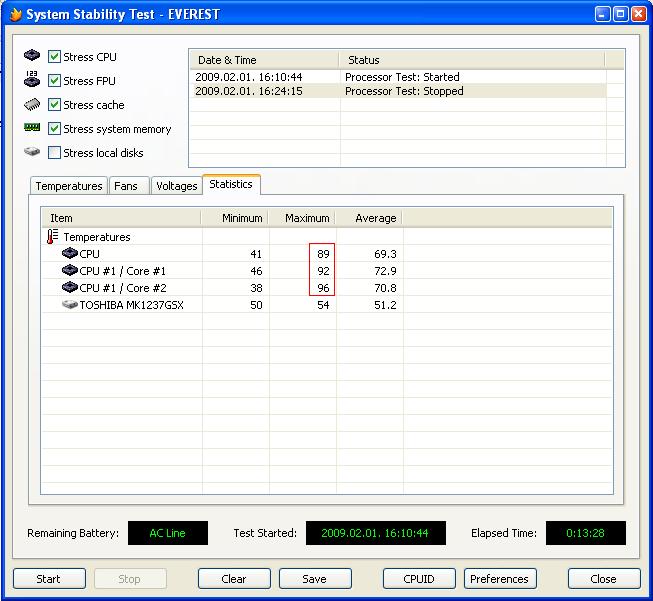The height and width of the screenshot is (601, 653).
Task: Click the Item column header
Action: [122, 218]
